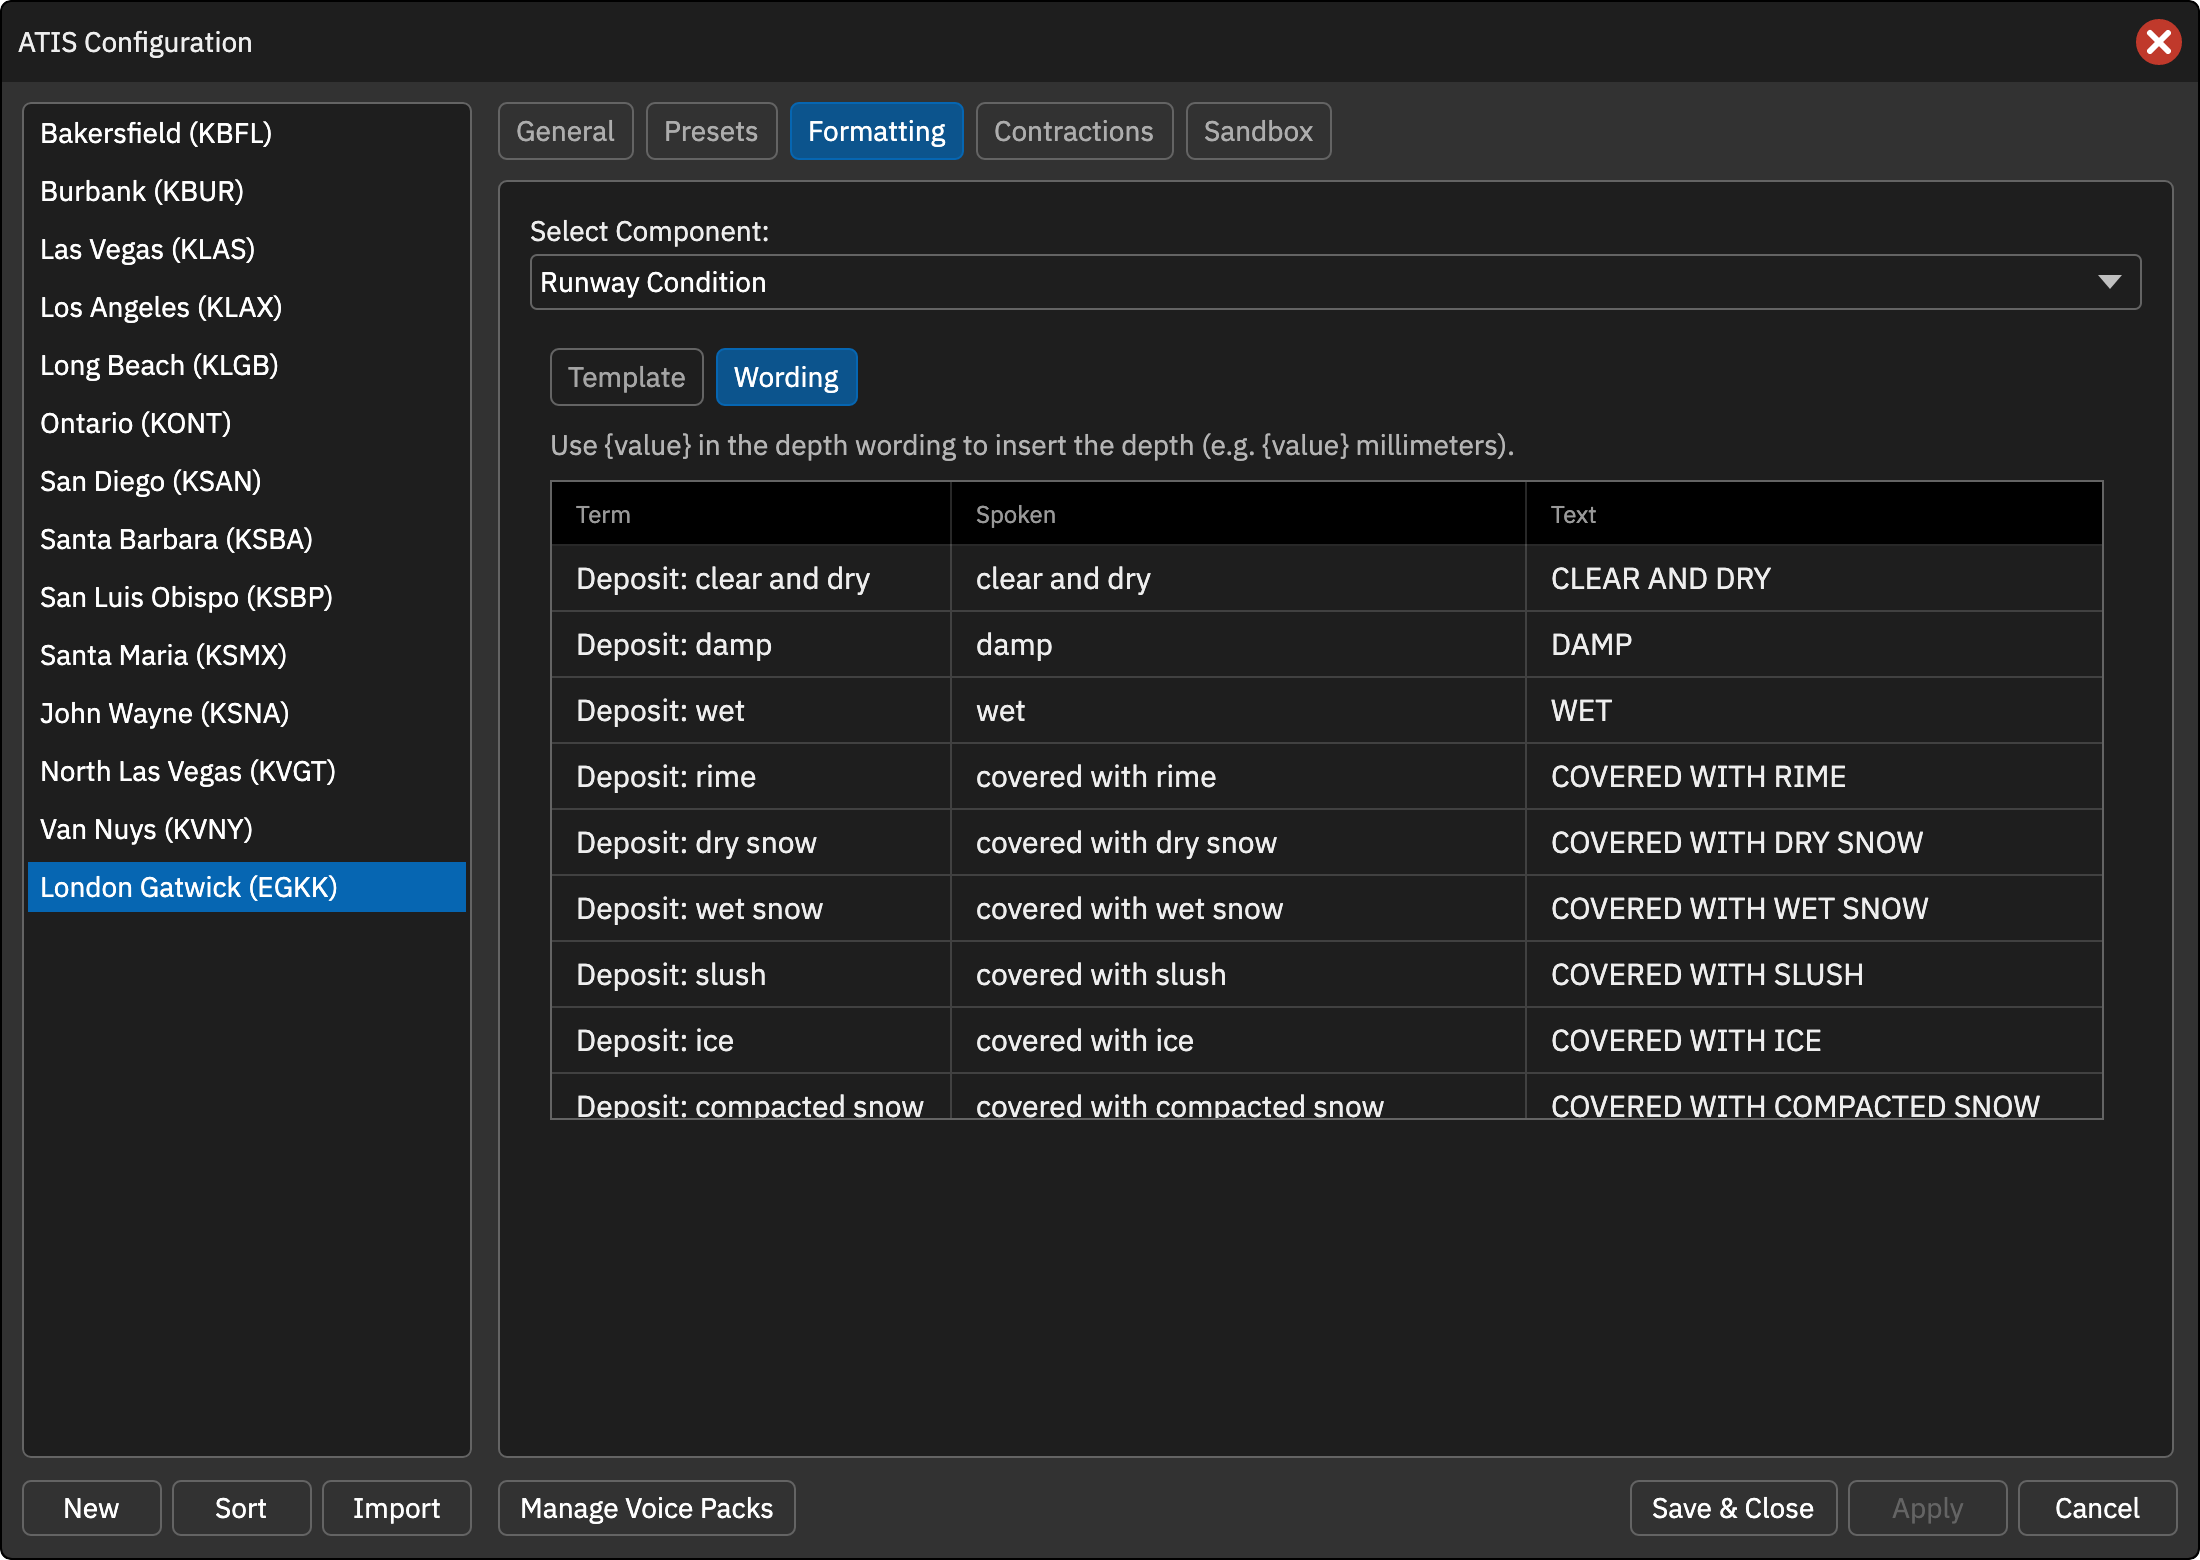Choose San Diego (KSAN)

247,481
